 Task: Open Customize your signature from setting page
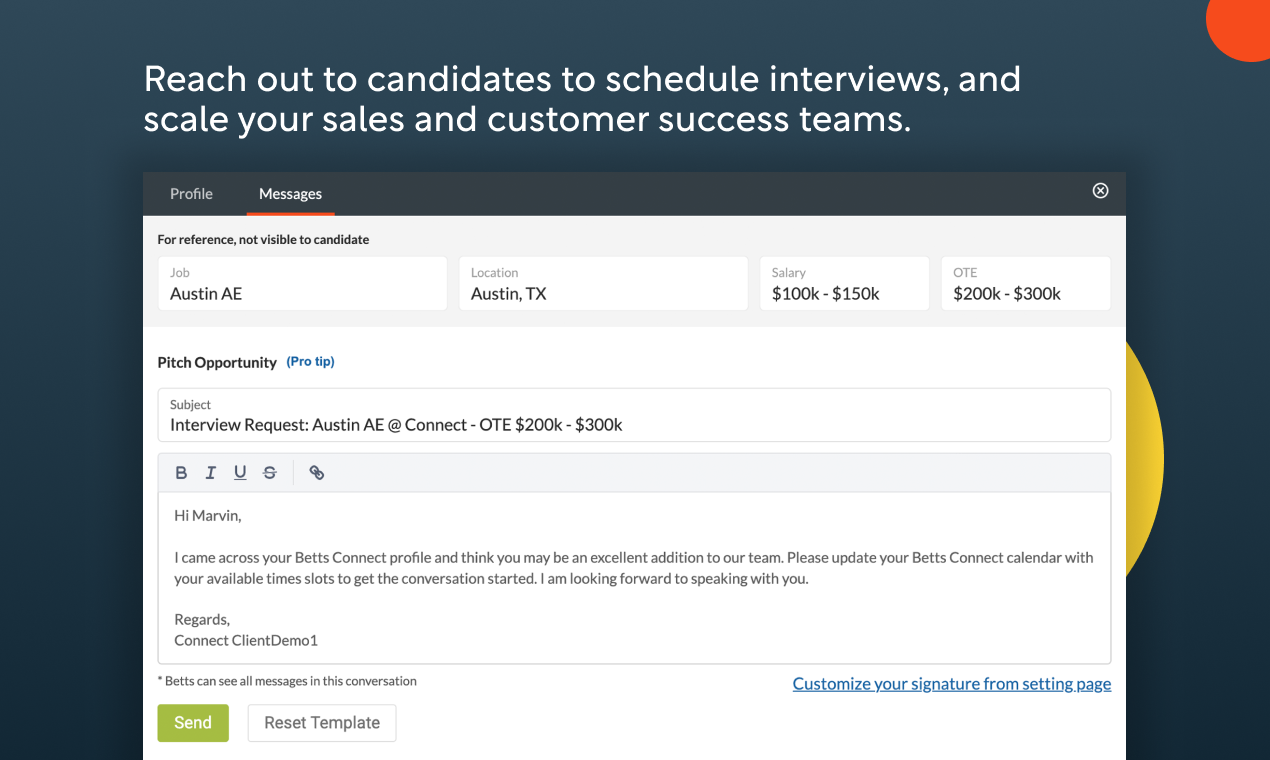(x=952, y=684)
